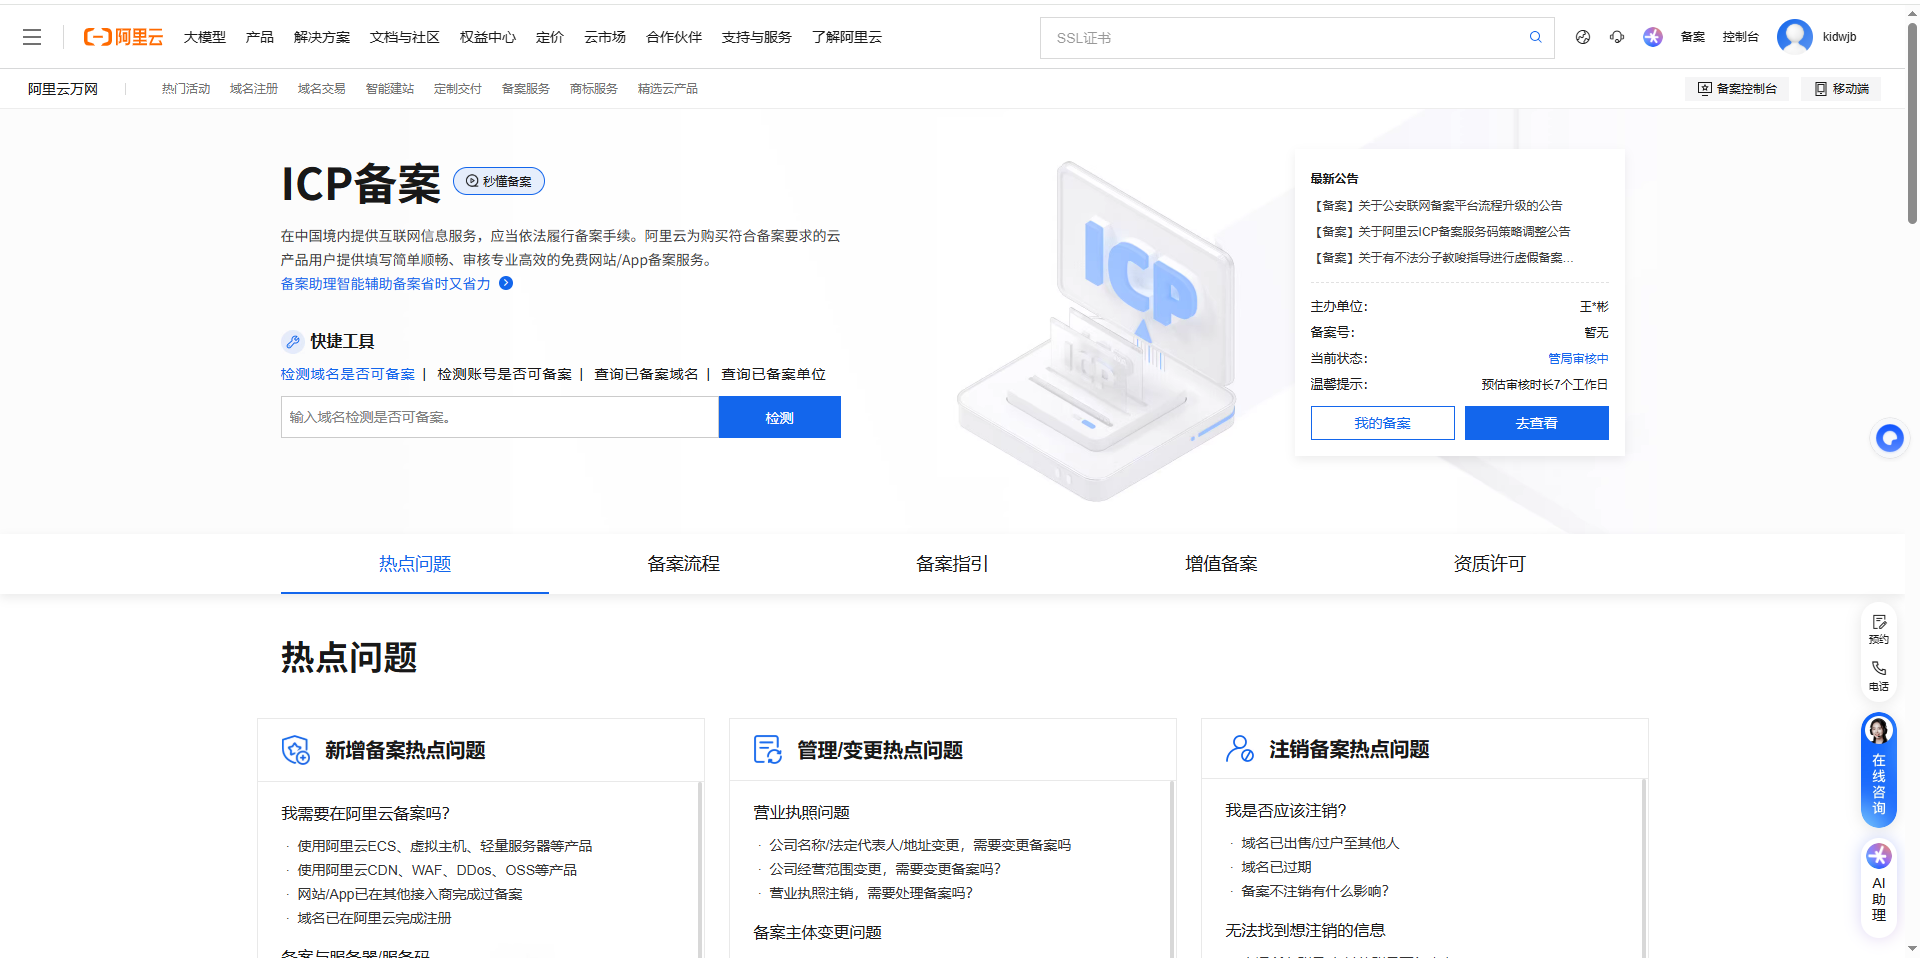The image size is (1920, 958).
Task: Open 产品 menu
Action: click(x=260, y=37)
